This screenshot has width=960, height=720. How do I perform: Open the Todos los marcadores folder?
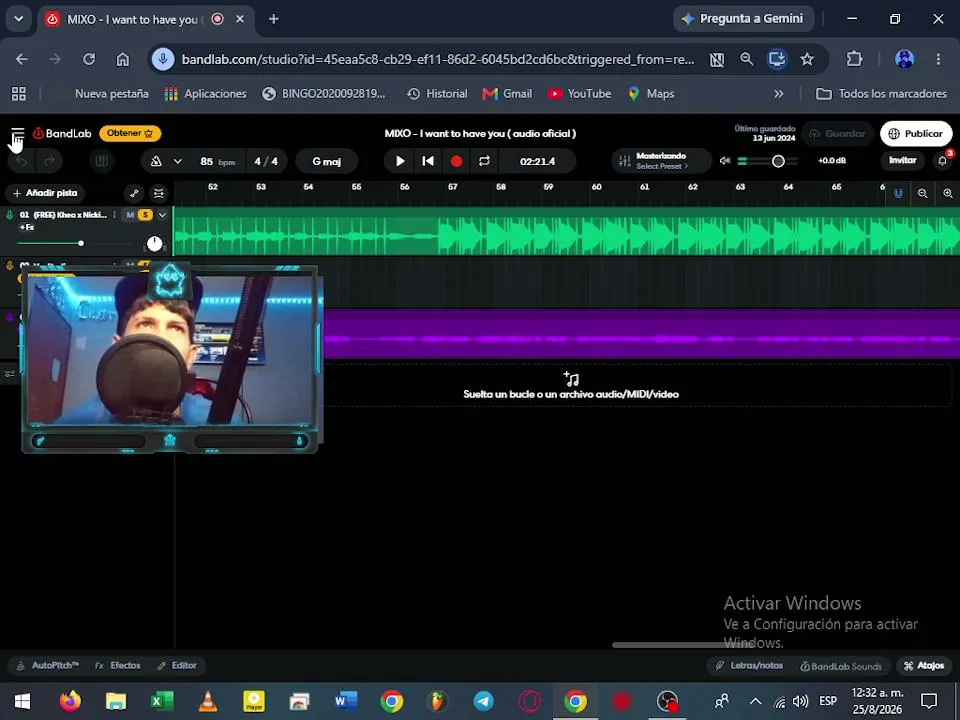point(882,94)
